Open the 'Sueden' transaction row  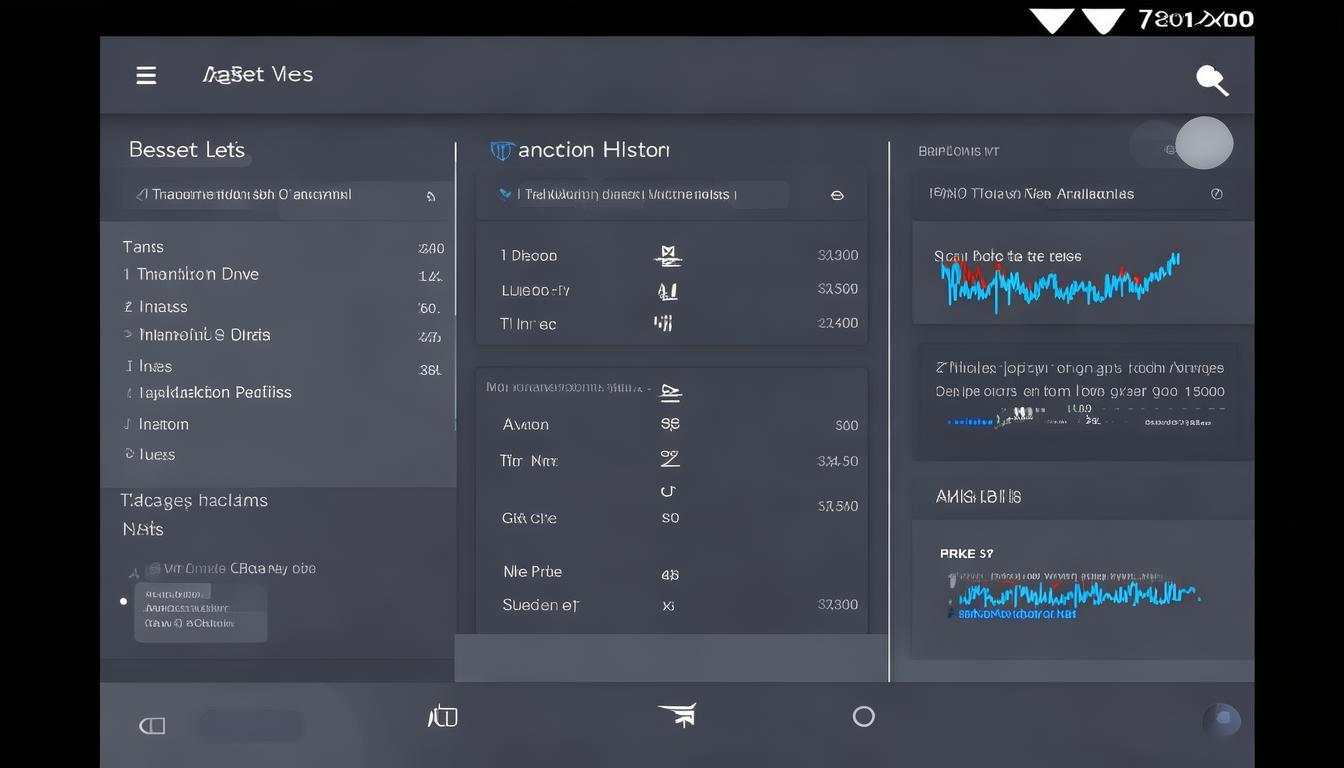pyautogui.click(x=540, y=605)
